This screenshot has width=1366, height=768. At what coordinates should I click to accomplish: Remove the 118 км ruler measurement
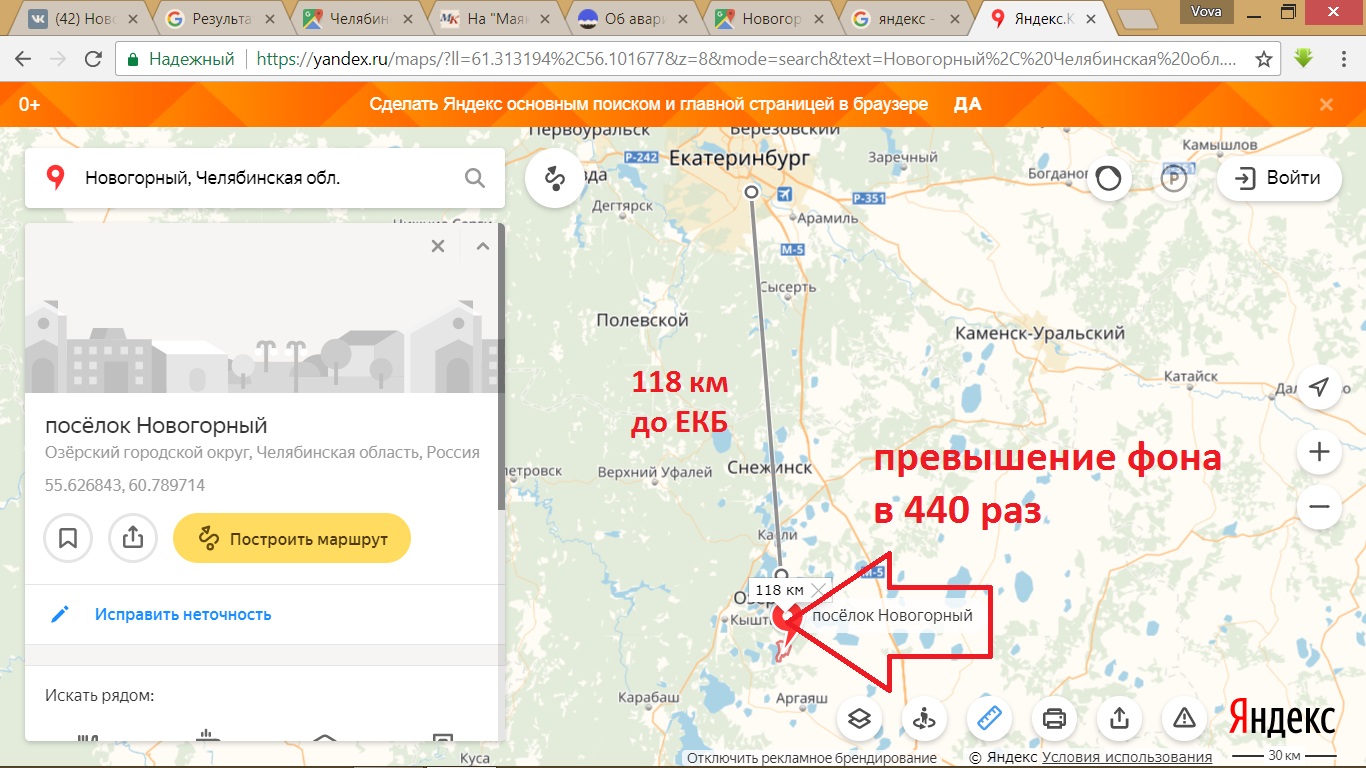pyautogui.click(x=819, y=590)
